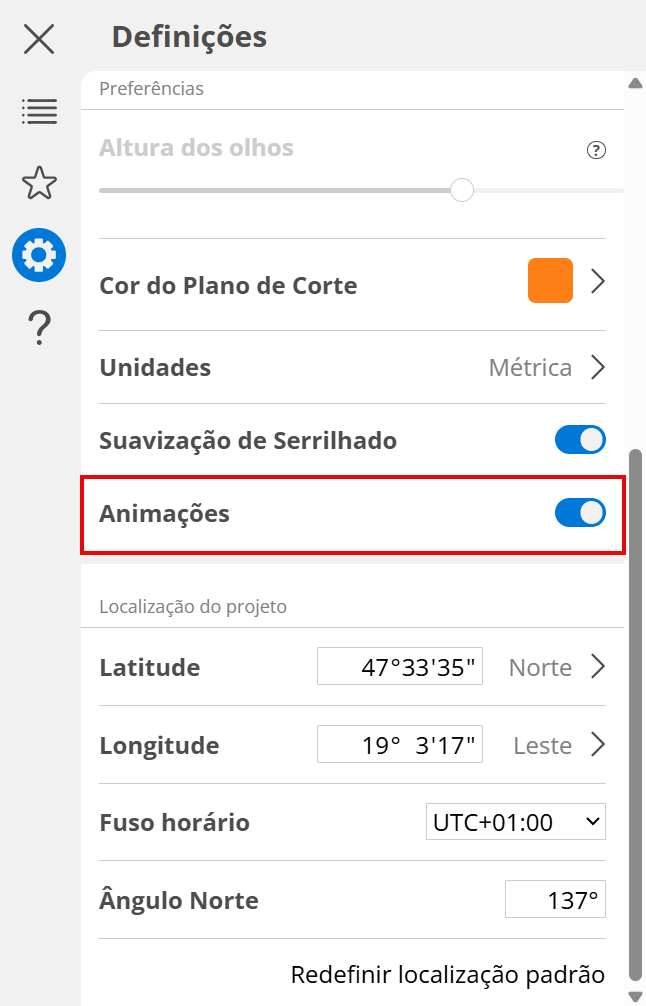Open the list view sidebar icon
646x1006 pixels.
[x=39, y=111]
